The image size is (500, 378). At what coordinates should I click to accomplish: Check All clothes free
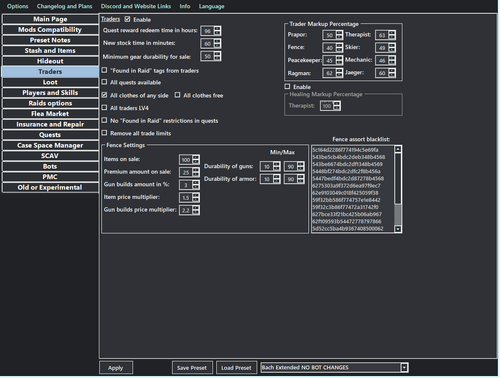tap(177, 95)
